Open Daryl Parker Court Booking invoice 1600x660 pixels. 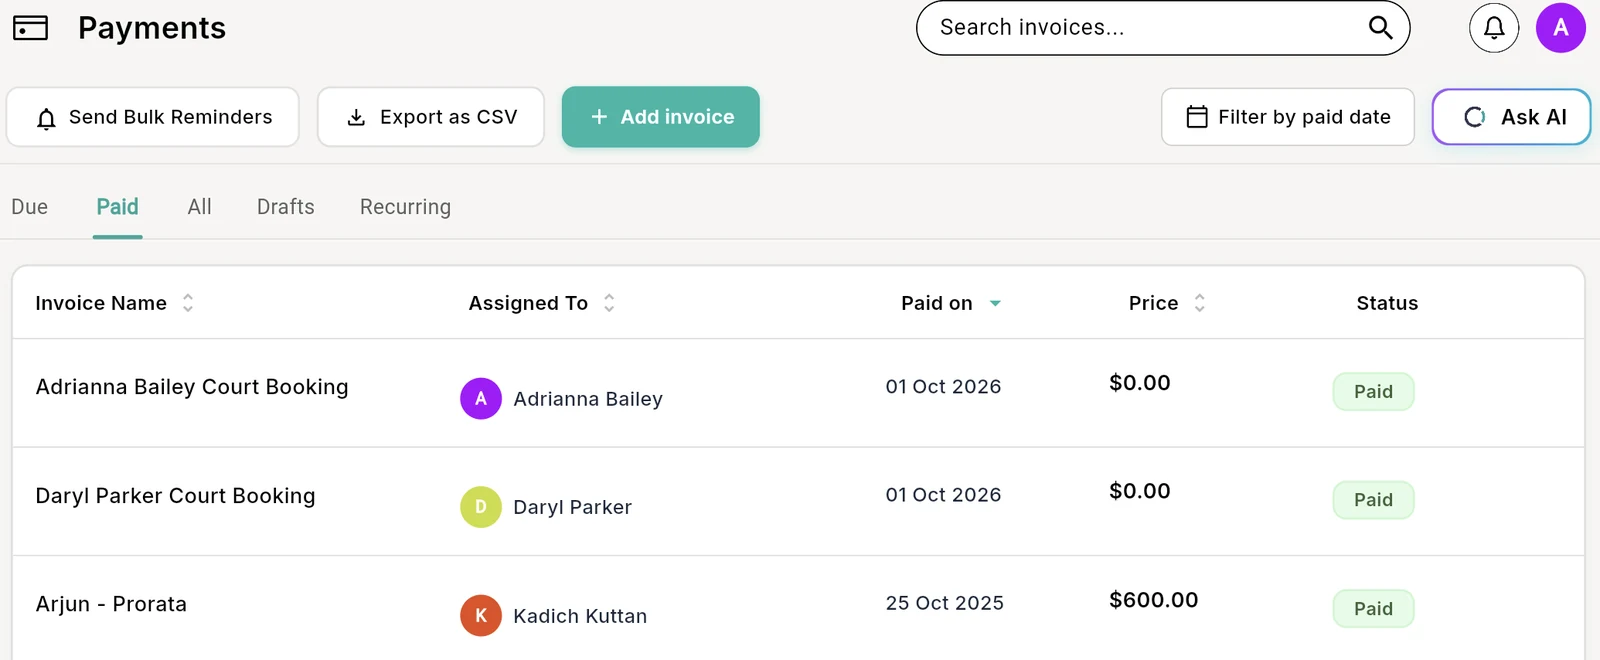click(175, 496)
